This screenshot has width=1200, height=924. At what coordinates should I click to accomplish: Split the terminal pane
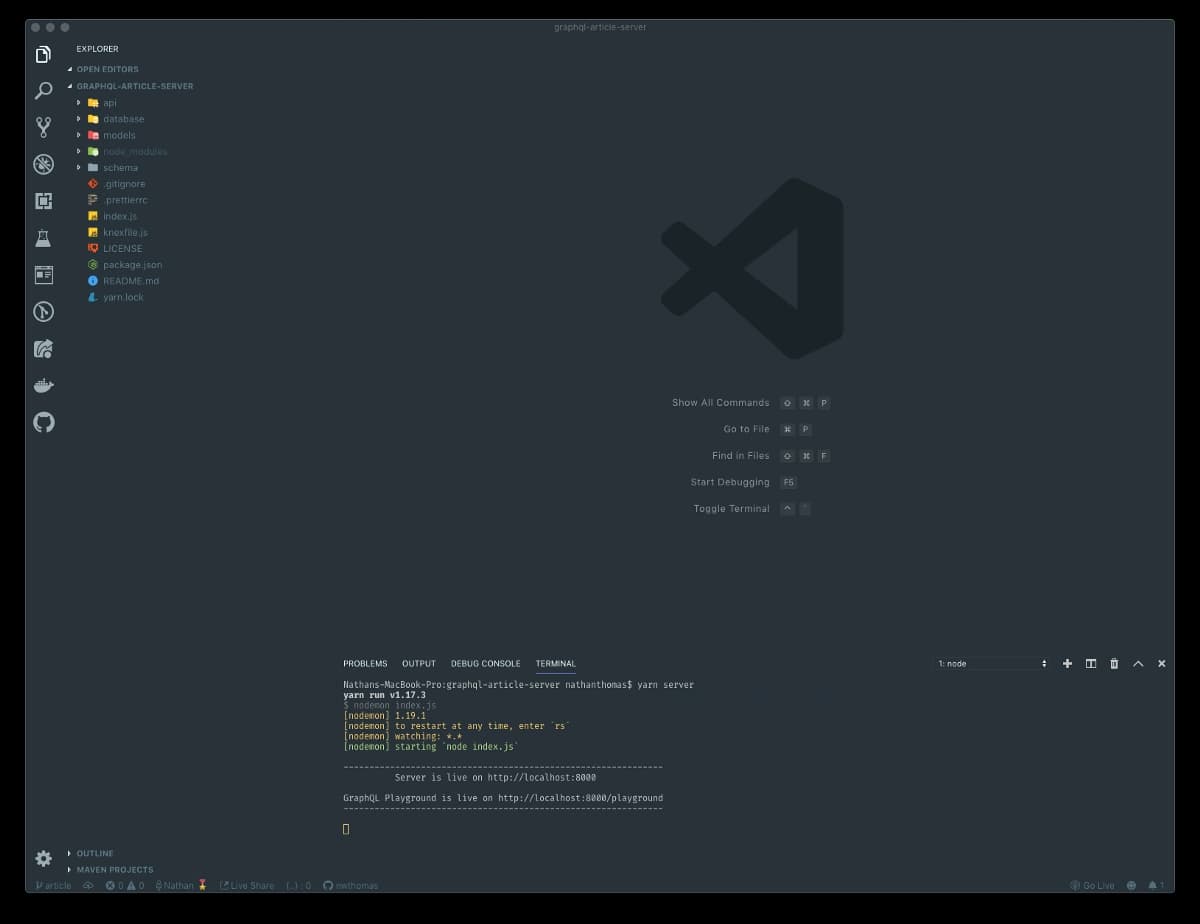point(1091,663)
